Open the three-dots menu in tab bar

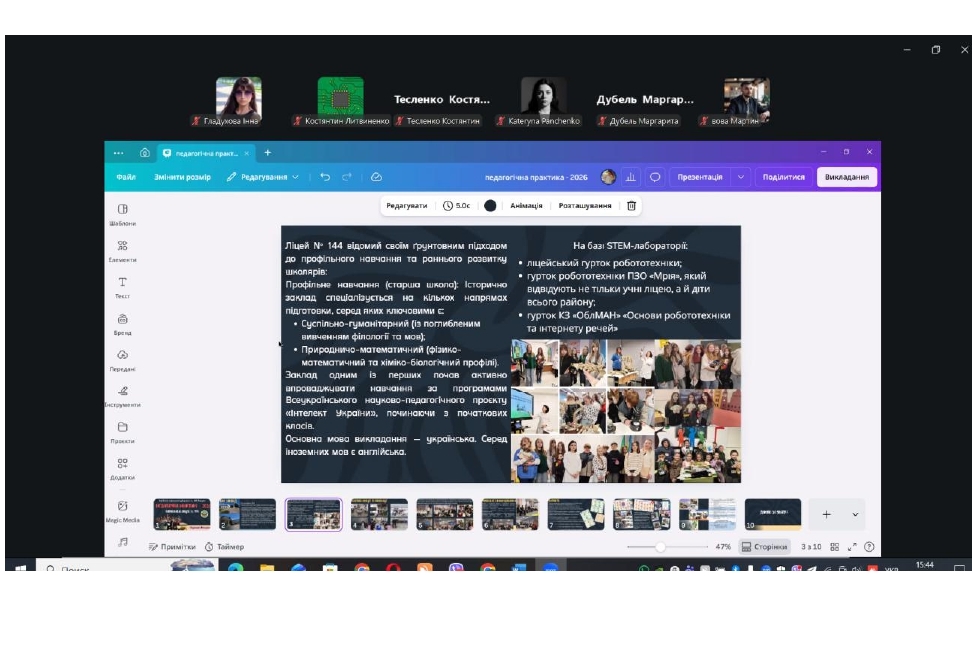pos(118,153)
